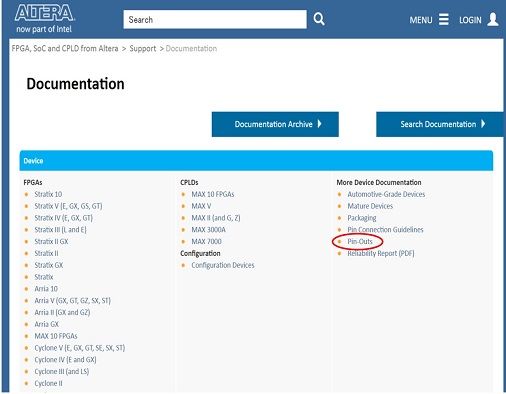Image resolution: width=506 pixels, height=394 pixels.
Task: Open Stratix 10 documentation
Action: coord(48,194)
